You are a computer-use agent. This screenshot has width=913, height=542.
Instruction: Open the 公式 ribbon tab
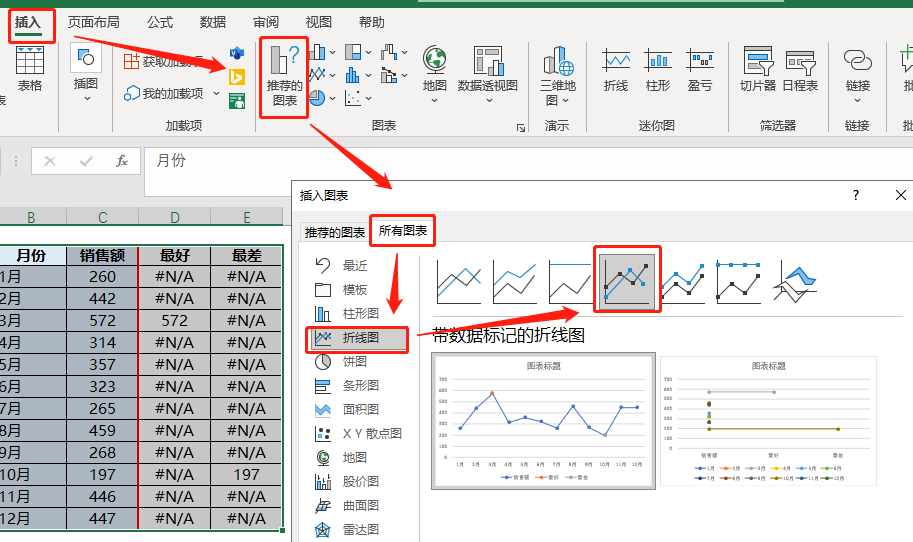pyautogui.click(x=160, y=23)
